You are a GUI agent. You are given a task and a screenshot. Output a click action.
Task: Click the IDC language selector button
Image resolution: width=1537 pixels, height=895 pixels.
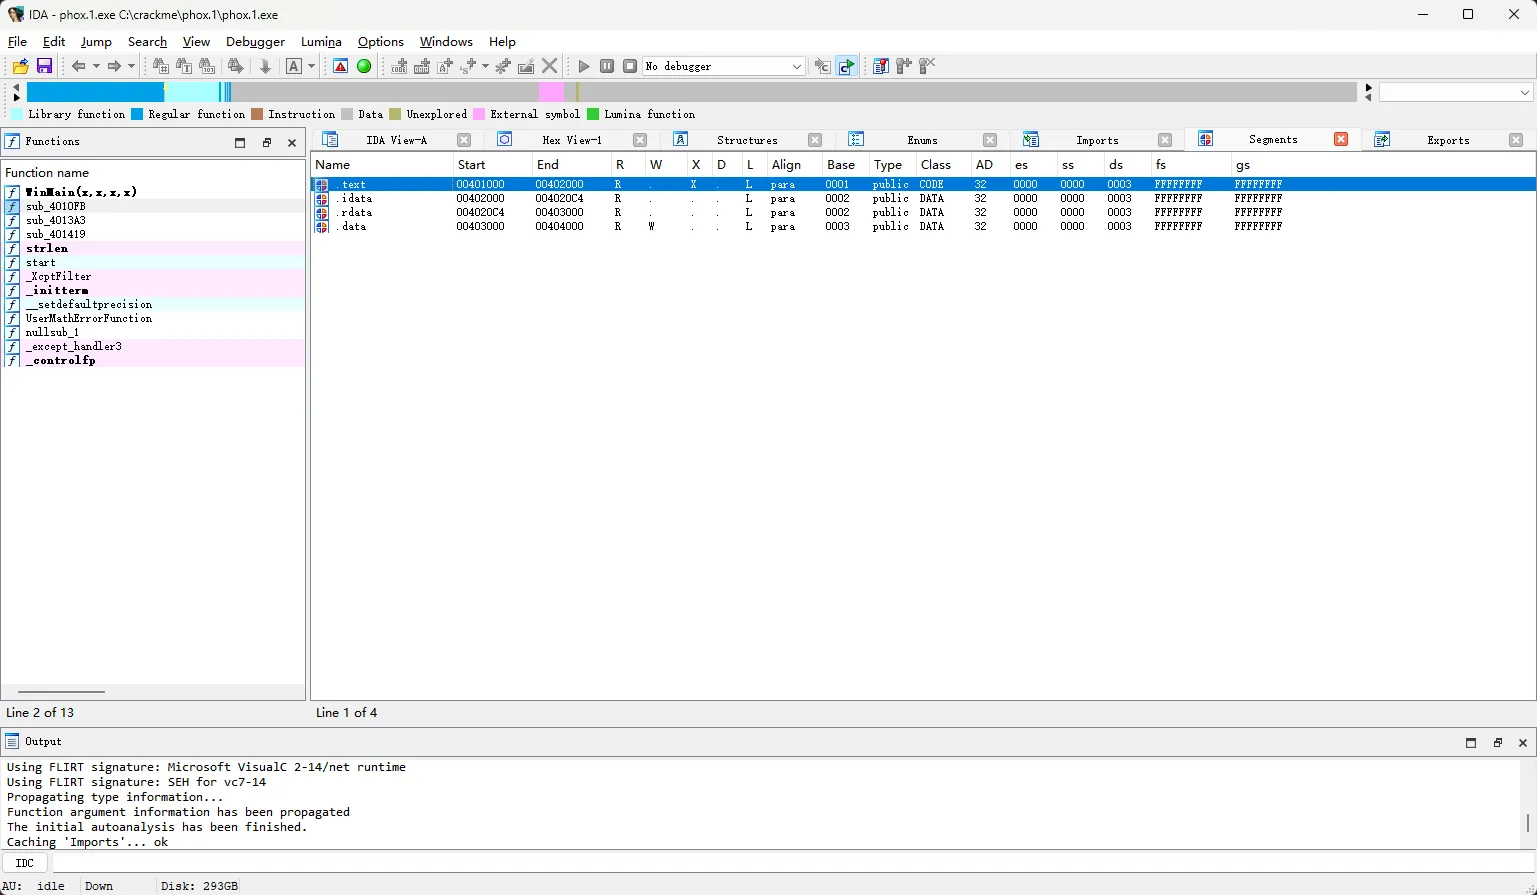[x=25, y=862]
